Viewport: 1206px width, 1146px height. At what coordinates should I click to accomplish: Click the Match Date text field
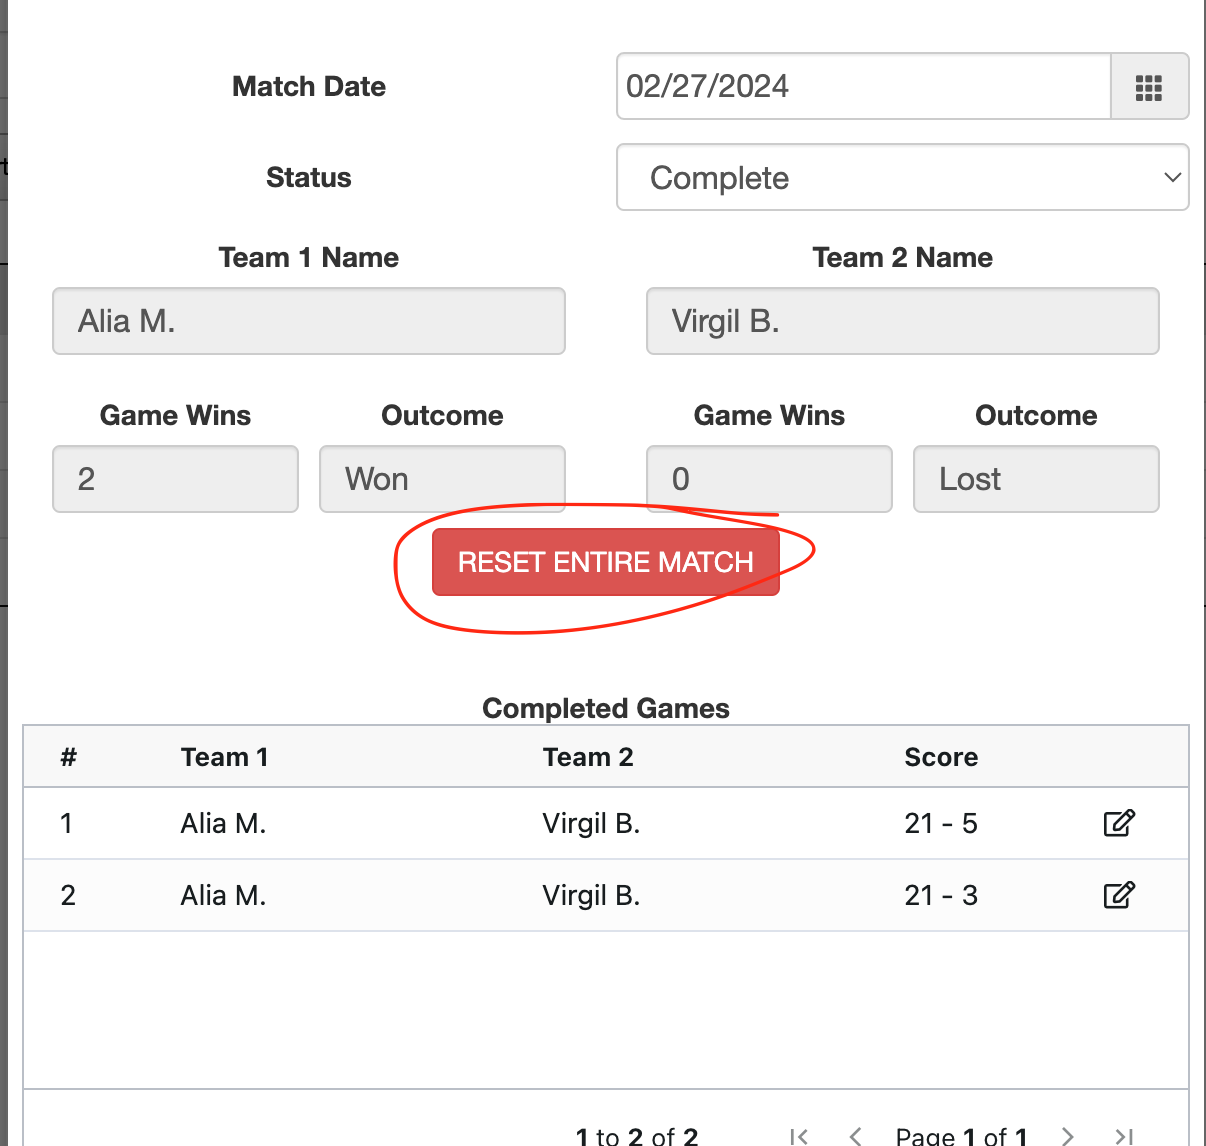point(864,87)
